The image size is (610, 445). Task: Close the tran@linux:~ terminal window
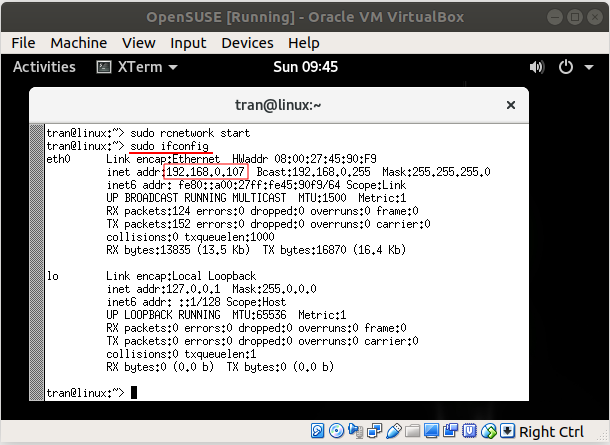coord(511,105)
